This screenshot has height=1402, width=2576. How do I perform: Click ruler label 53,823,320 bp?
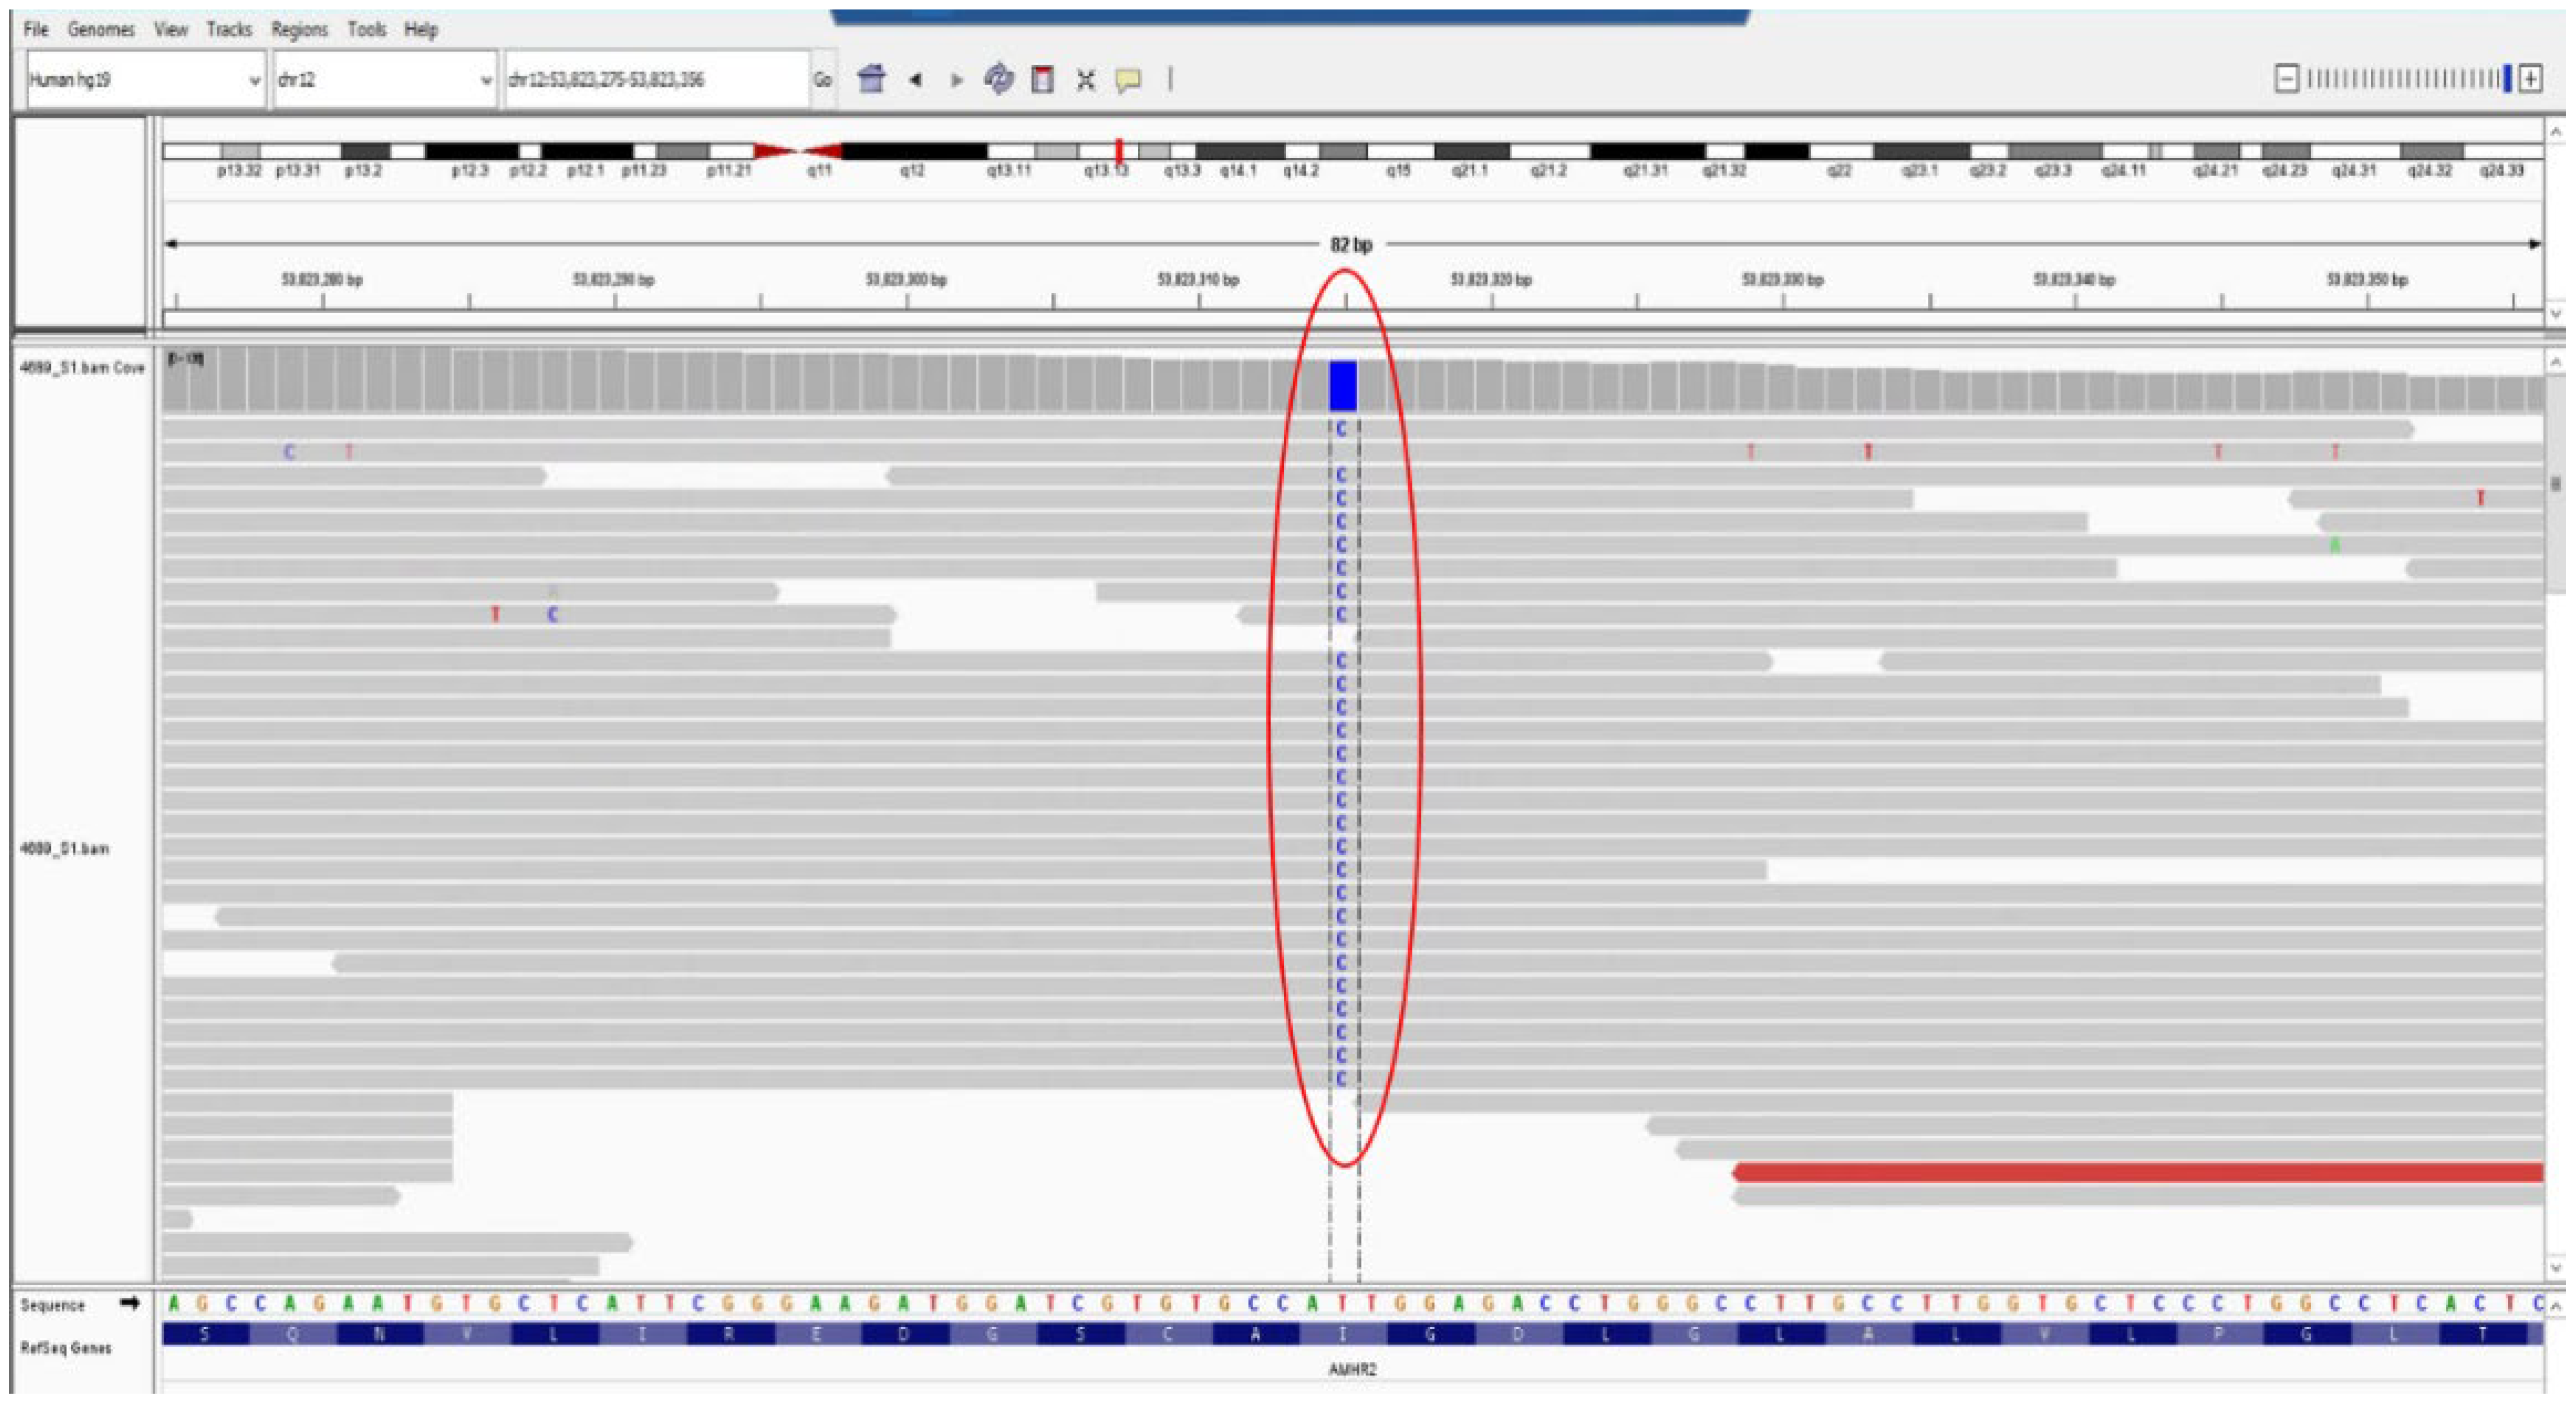[x=1491, y=279]
